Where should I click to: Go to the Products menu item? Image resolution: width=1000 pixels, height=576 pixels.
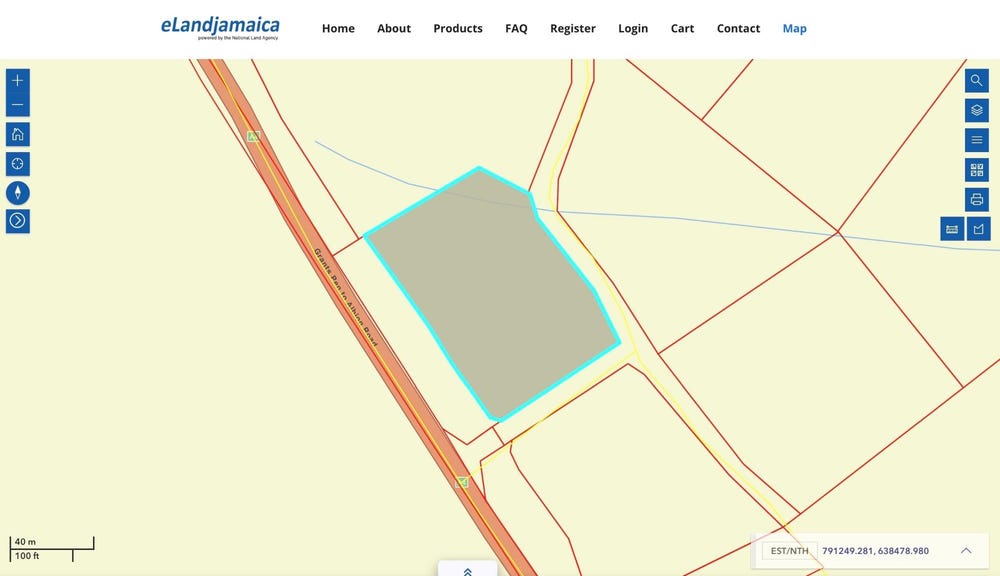(x=458, y=28)
